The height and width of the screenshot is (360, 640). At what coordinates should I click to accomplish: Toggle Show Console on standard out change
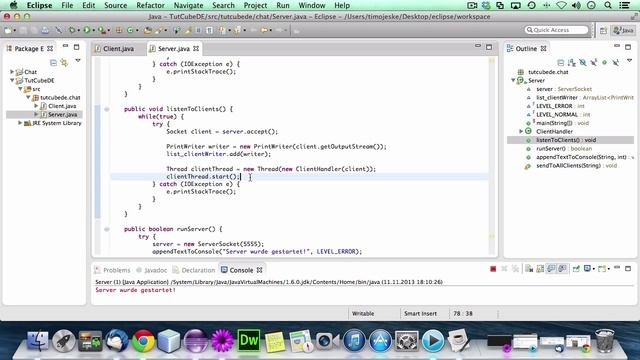(551, 269)
